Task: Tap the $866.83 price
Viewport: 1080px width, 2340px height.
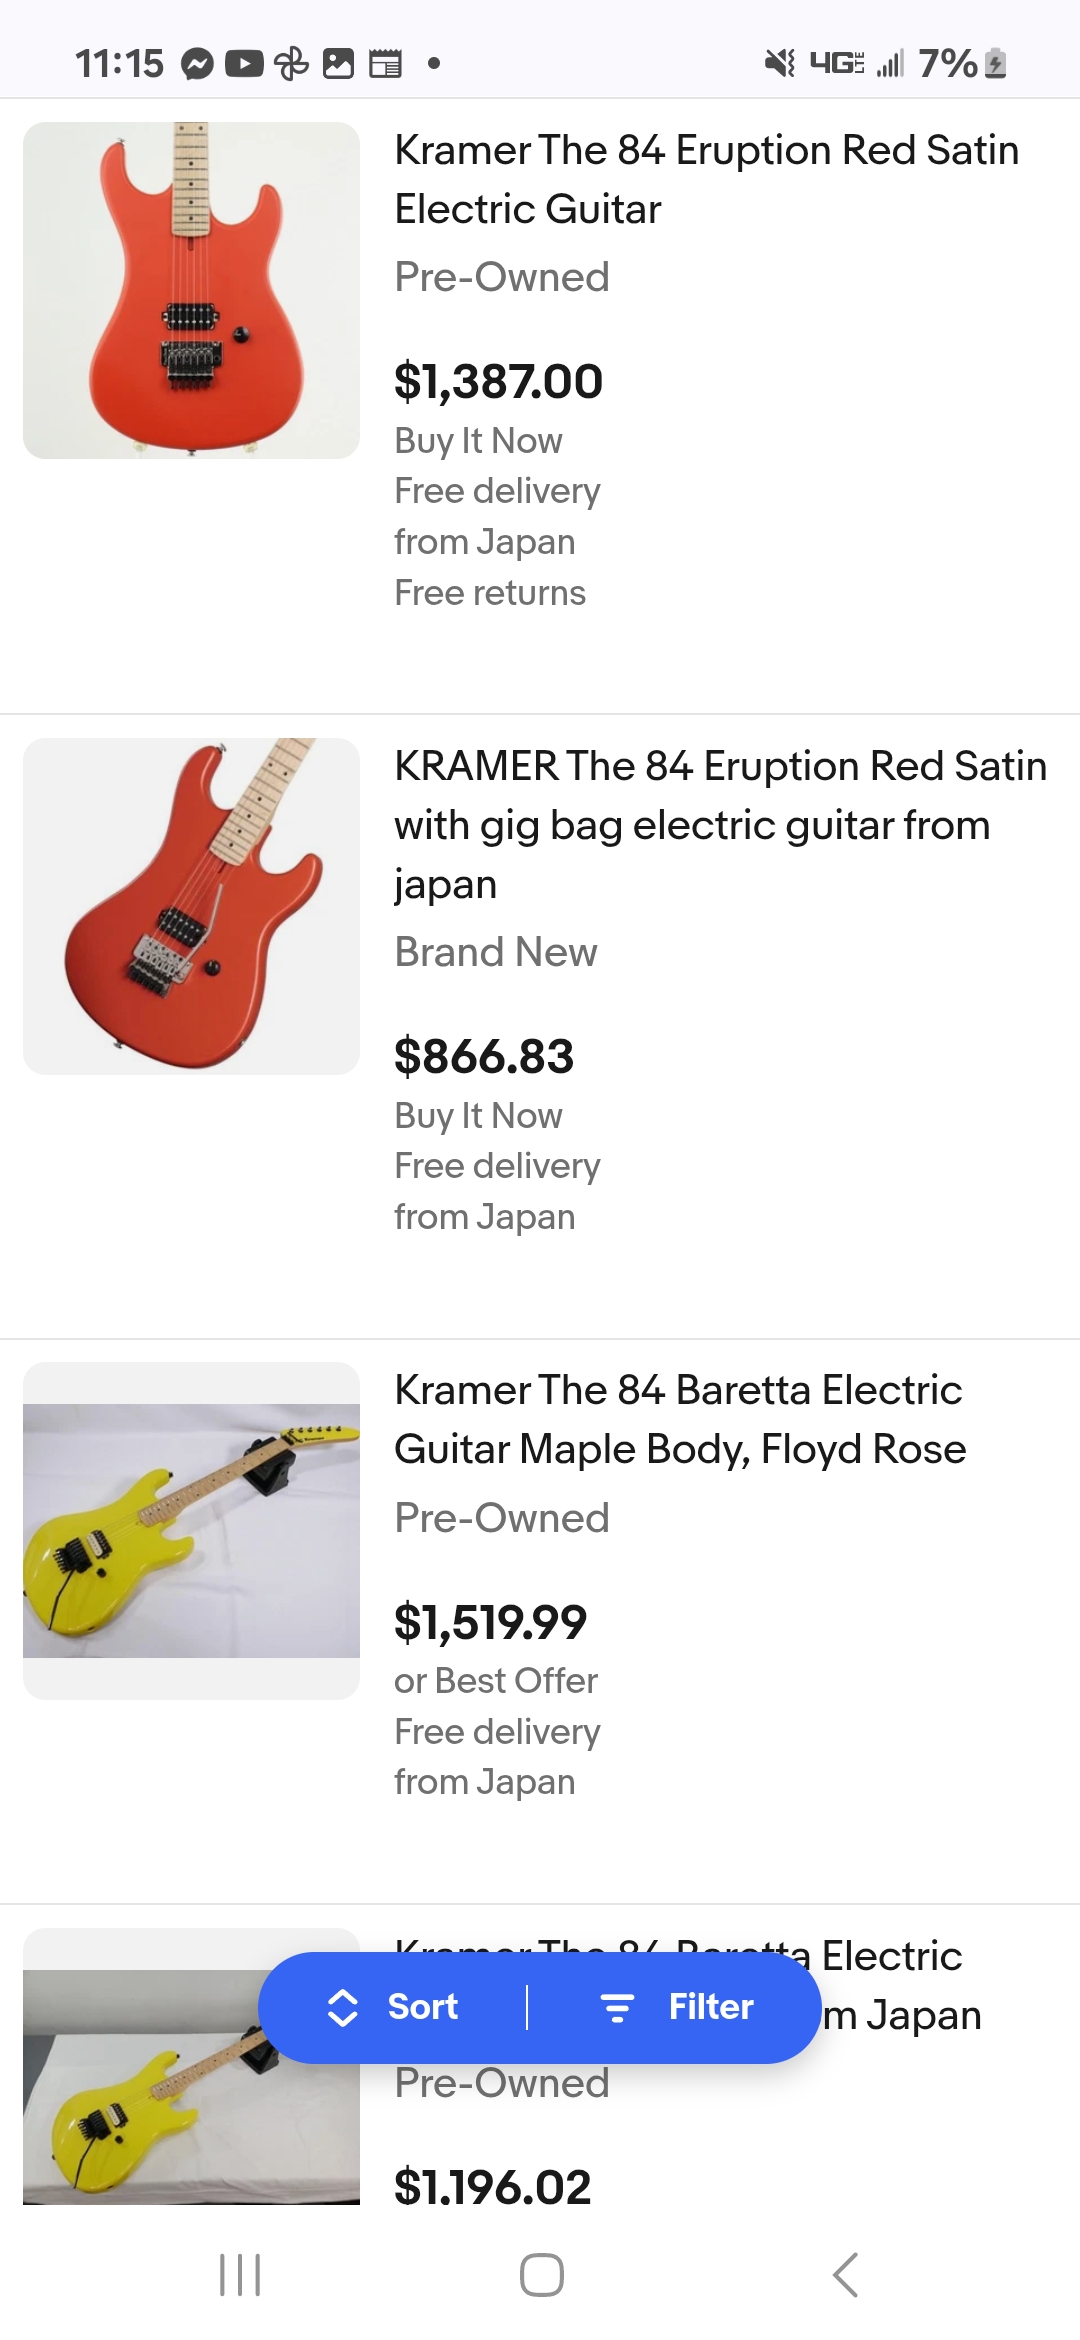Action: tap(484, 1057)
